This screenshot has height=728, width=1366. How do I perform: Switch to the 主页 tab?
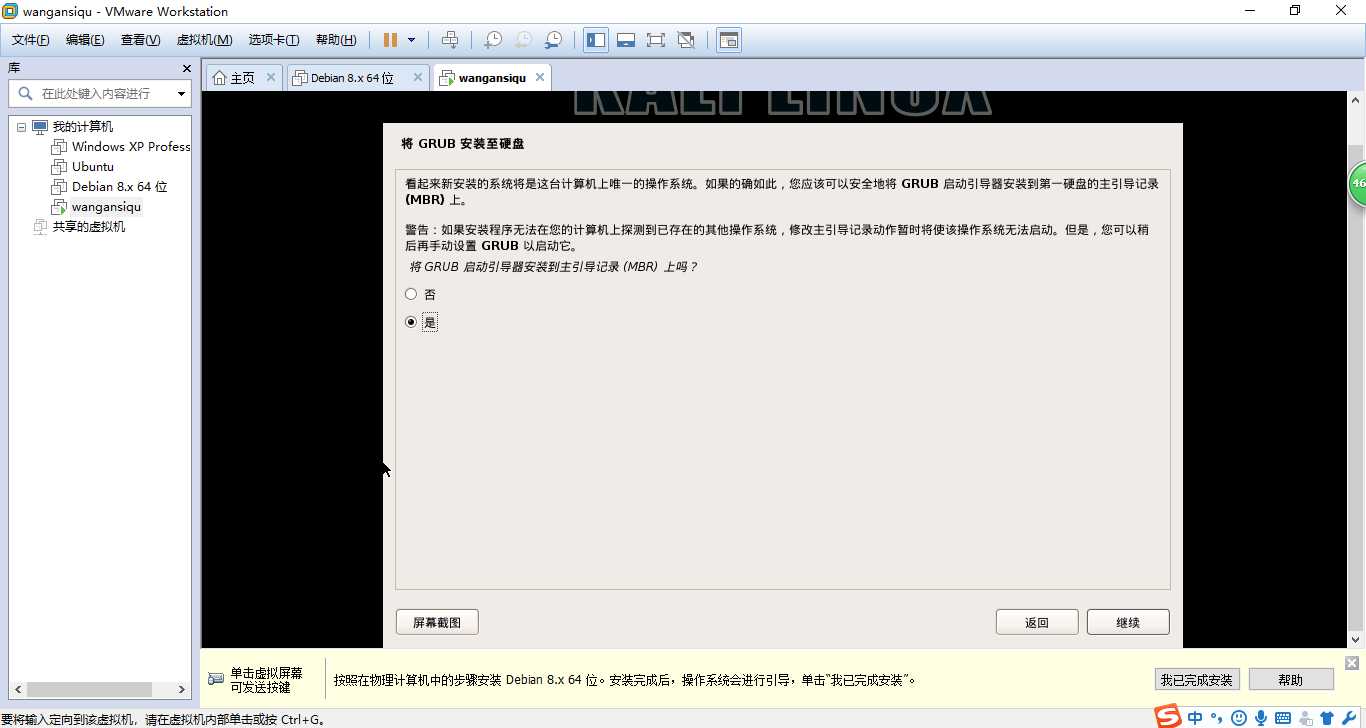tap(243, 78)
